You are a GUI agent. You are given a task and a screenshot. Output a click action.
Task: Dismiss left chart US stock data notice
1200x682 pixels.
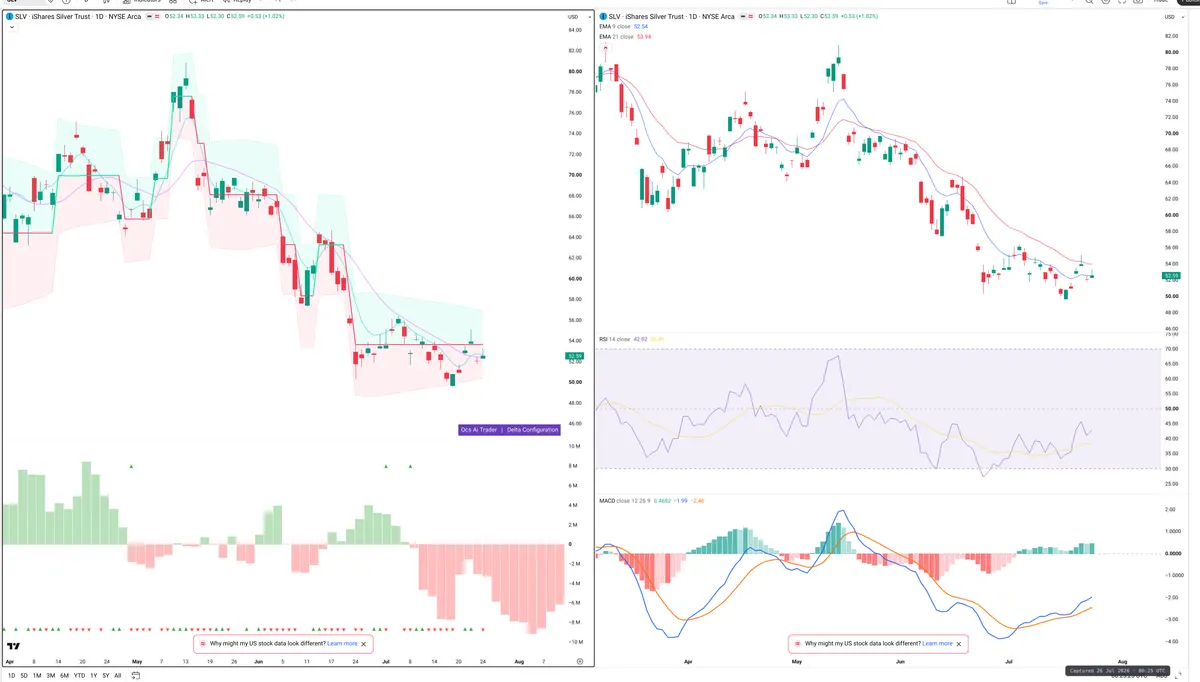pyautogui.click(x=364, y=643)
